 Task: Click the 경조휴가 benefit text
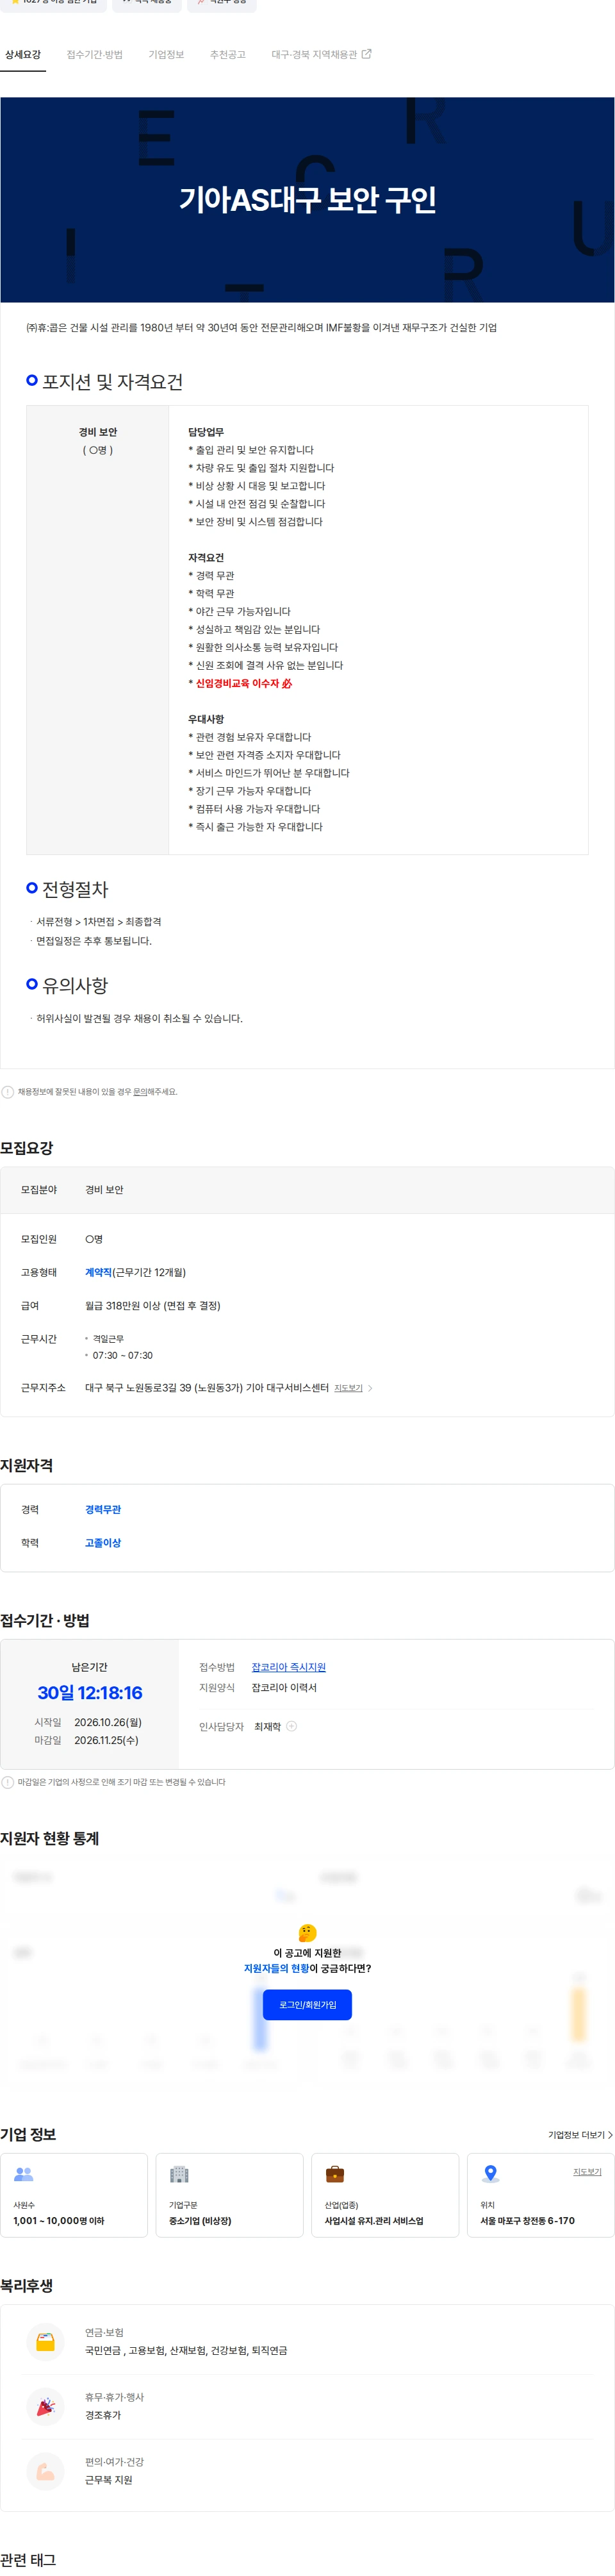pos(103,2414)
